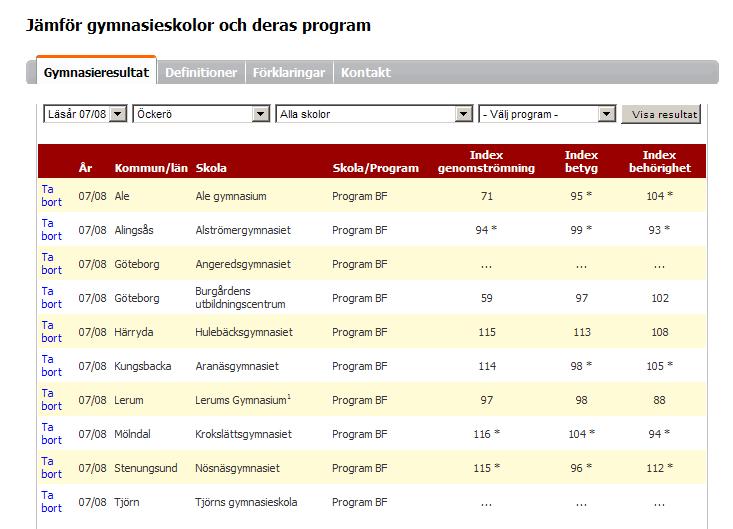Click Program BF in the Tjörns gymnasieskola row
This screenshot has width=733, height=529.
[x=359, y=502]
